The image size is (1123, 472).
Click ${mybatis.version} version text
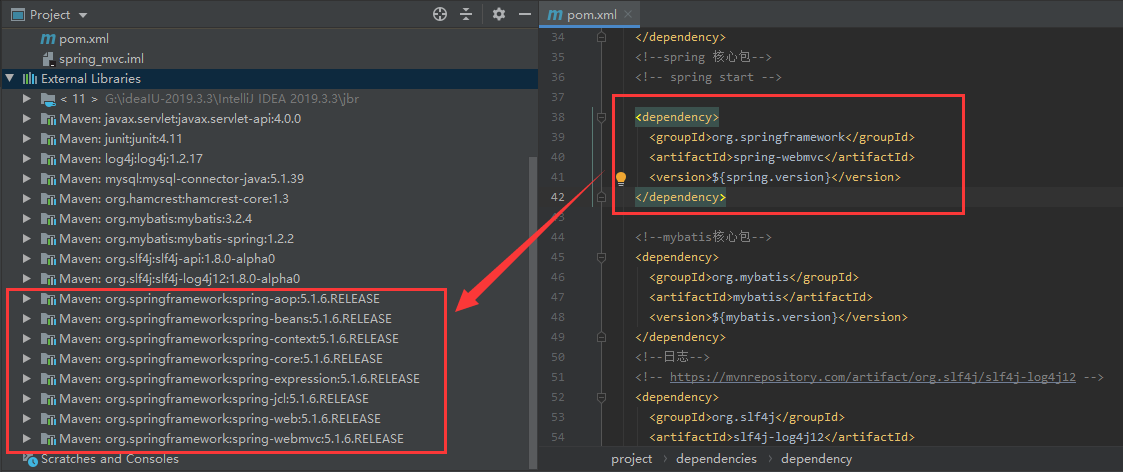point(773,317)
